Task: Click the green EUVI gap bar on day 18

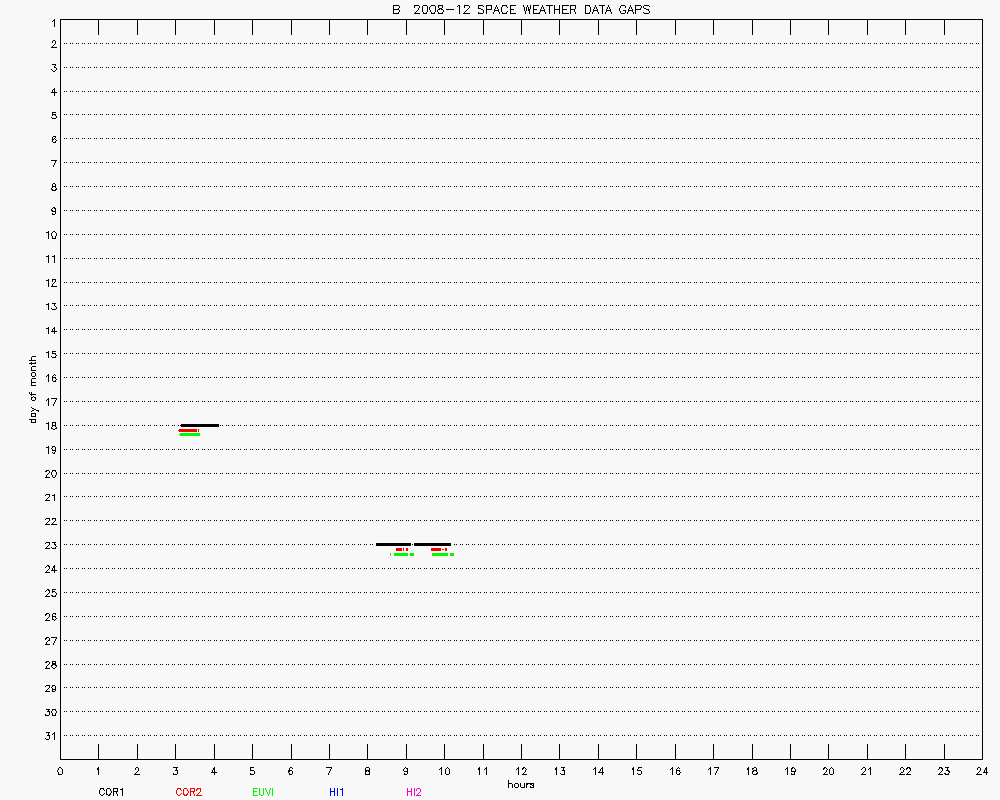Action: click(x=189, y=435)
